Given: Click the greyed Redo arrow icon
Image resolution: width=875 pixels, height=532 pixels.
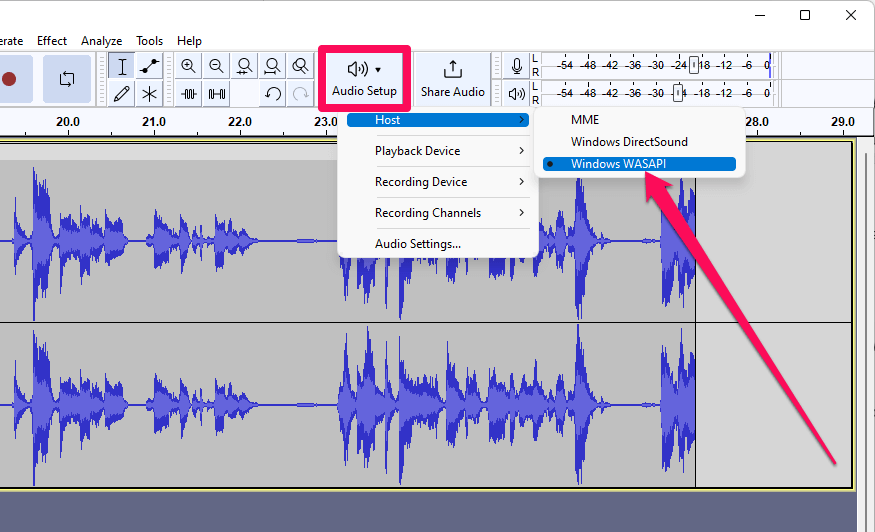Looking at the screenshot, I should coord(300,93).
